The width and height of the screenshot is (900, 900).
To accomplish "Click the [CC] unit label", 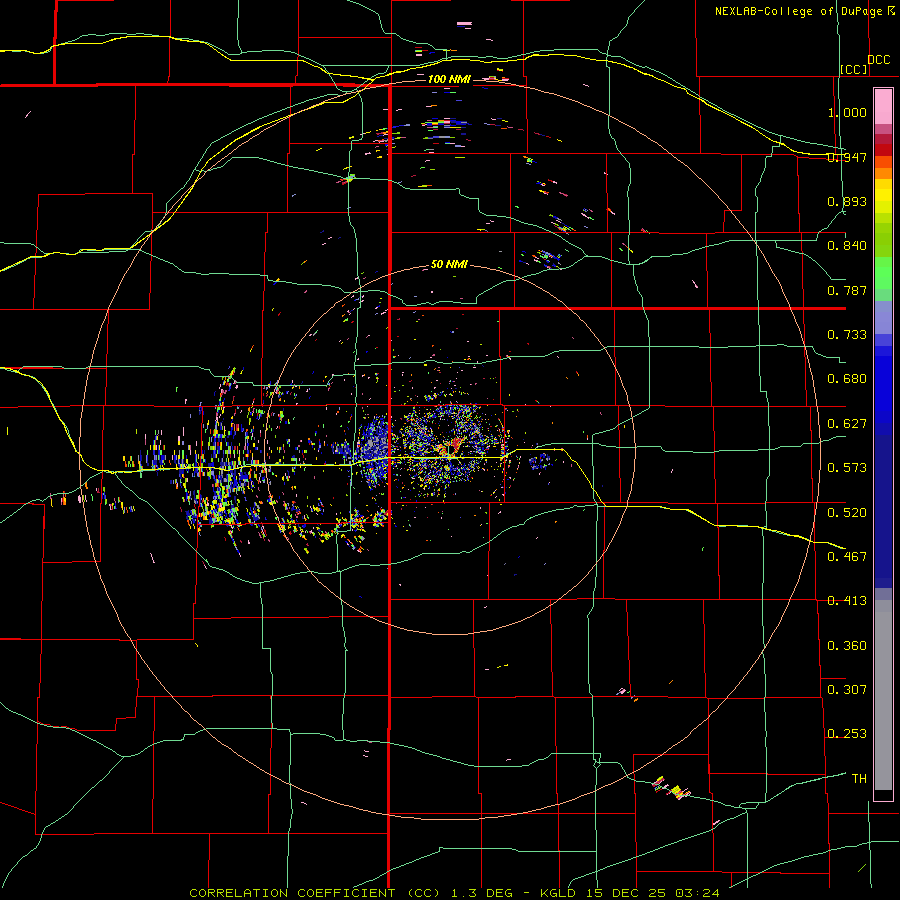I will coord(854,69).
